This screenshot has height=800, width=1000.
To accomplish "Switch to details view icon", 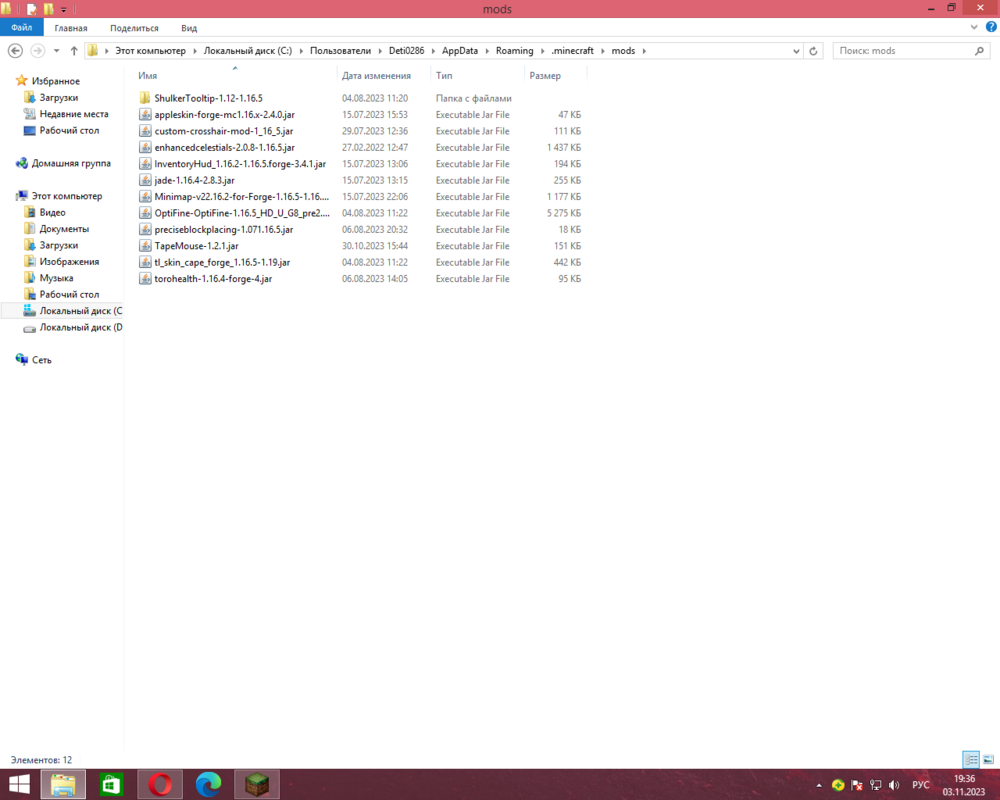I will [x=971, y=759].
